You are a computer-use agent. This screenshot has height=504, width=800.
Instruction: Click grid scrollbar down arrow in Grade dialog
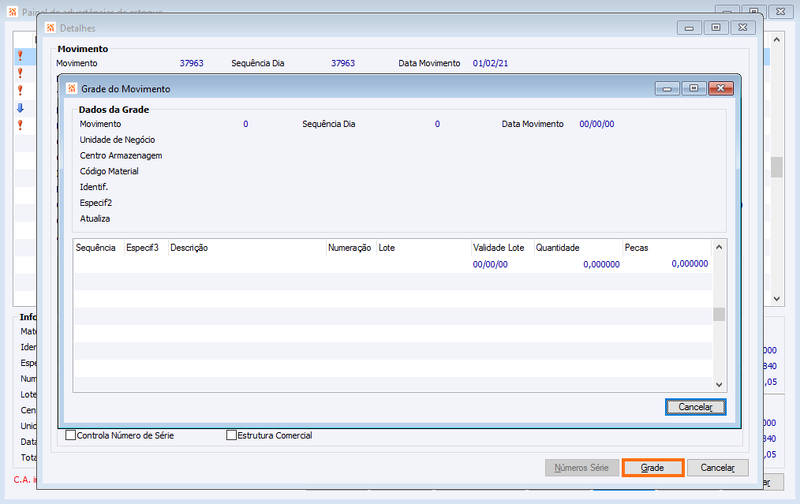coord(719,385)
